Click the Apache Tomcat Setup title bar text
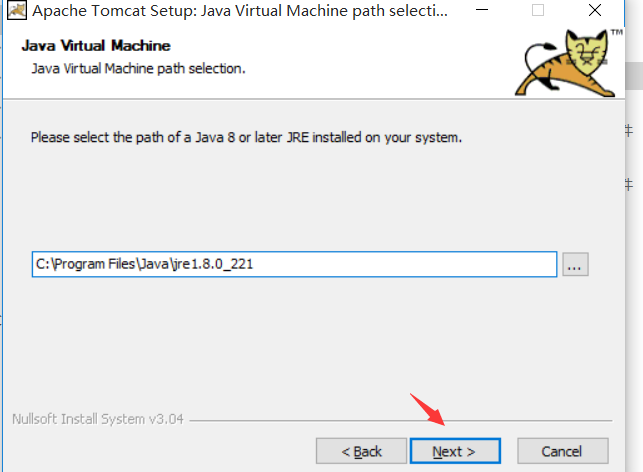 point(240,11)
